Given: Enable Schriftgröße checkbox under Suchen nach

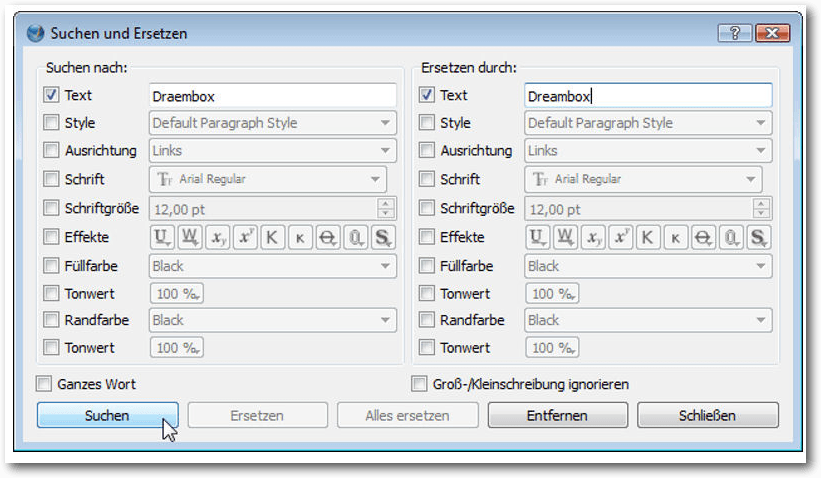Looking at the screenshot, I should pos(51,208).
